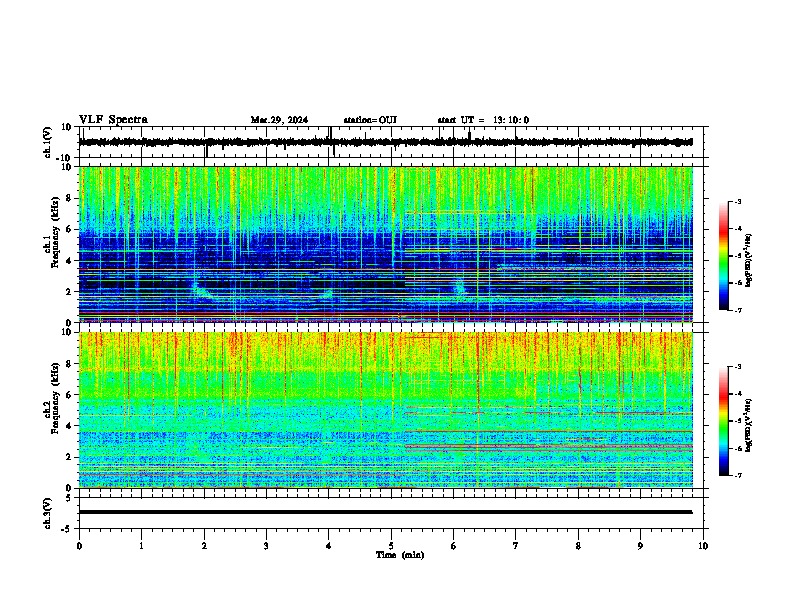Click the ch.1(V) waveform axis label

48,142
